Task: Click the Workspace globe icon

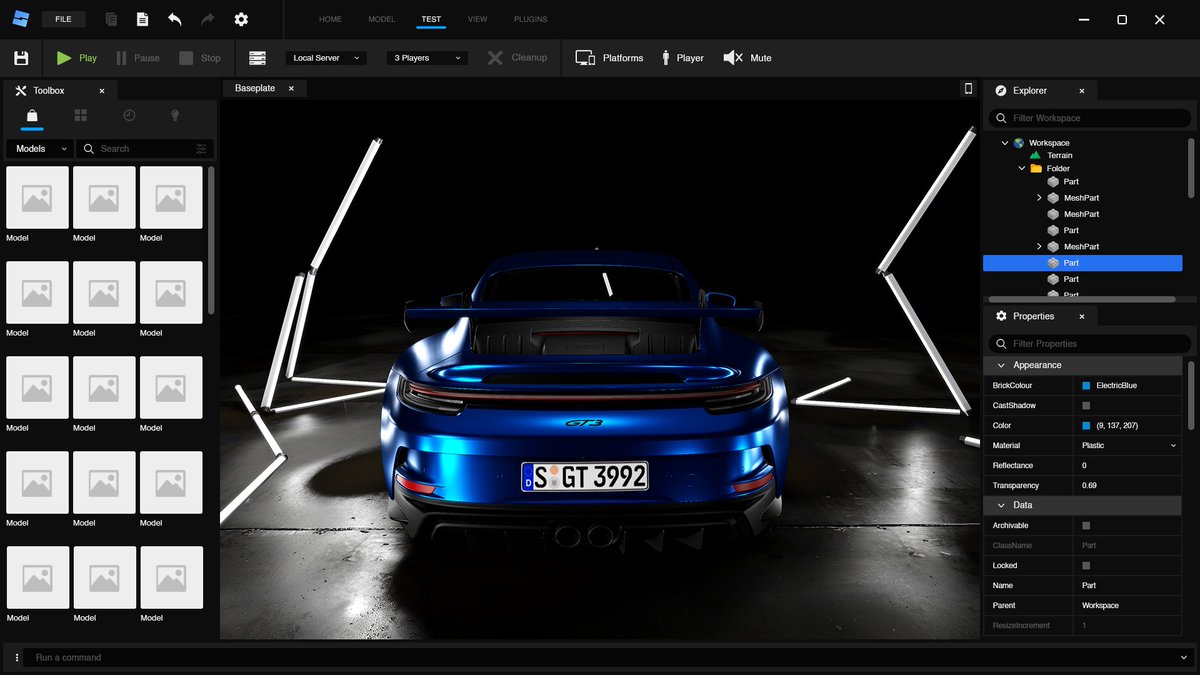Action: click(1018, 143)
